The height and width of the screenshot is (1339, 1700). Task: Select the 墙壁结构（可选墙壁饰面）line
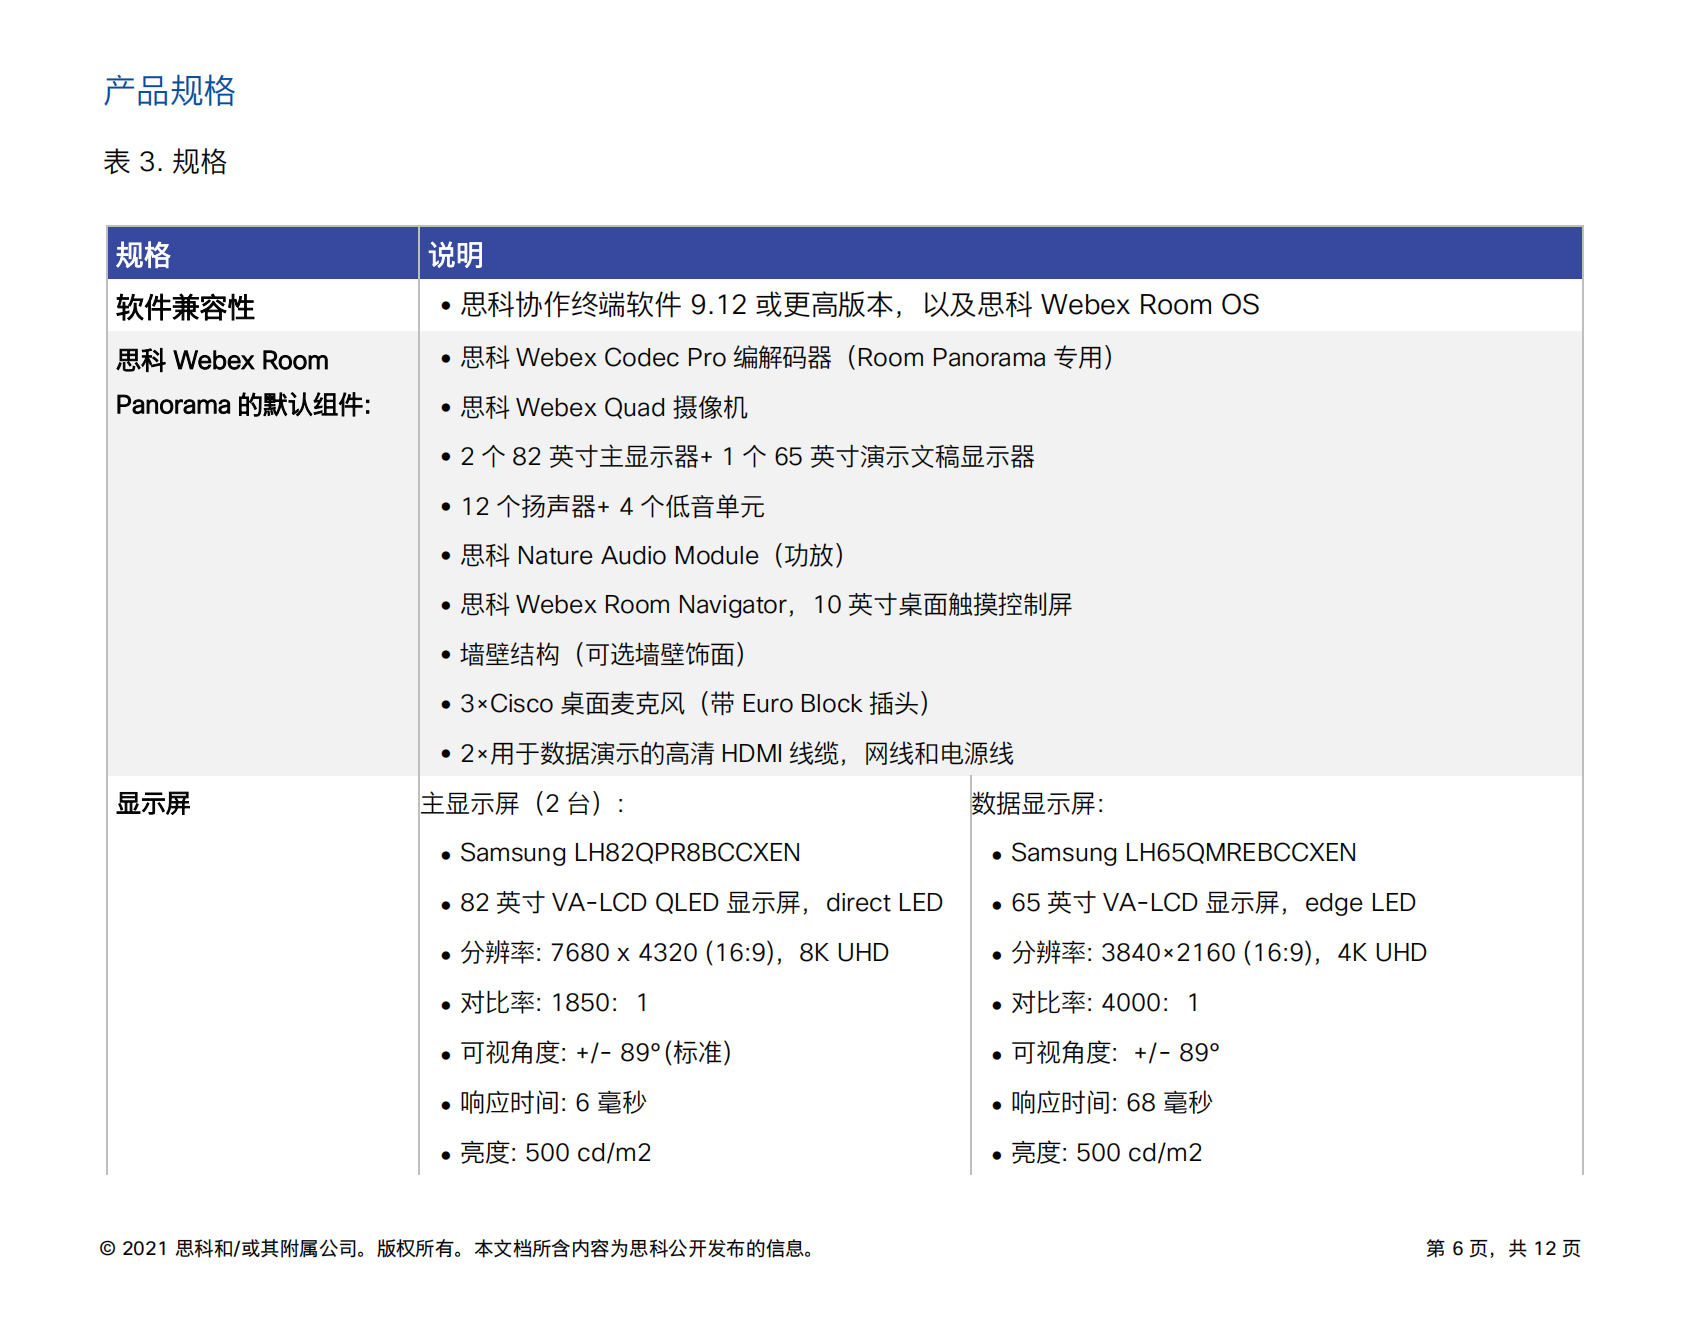[604, 655]
